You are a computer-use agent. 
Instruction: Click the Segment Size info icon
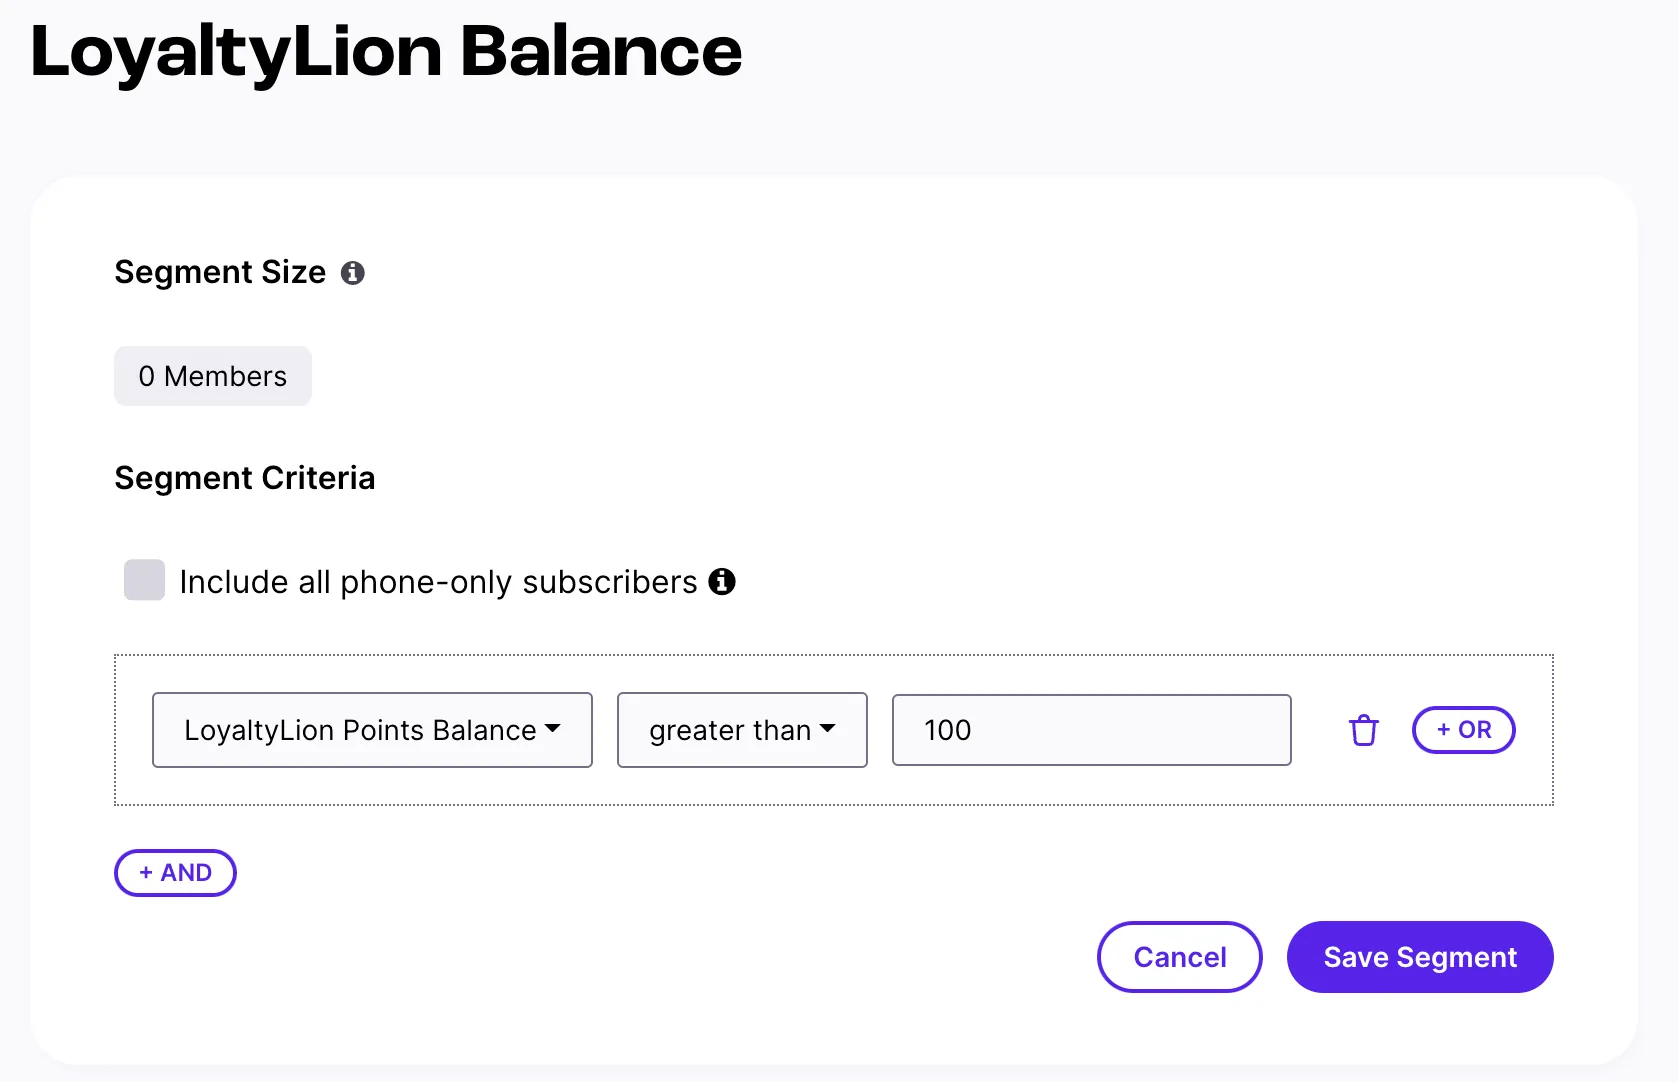click(x=352, y=272)
